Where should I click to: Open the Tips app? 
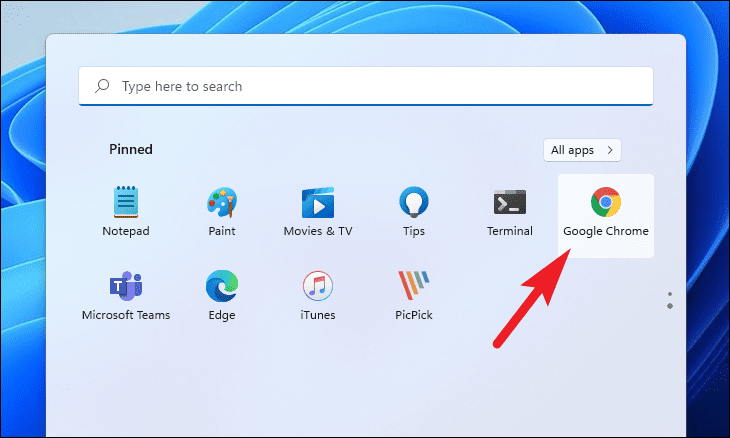pyautogui.click(x=413, y=212)
